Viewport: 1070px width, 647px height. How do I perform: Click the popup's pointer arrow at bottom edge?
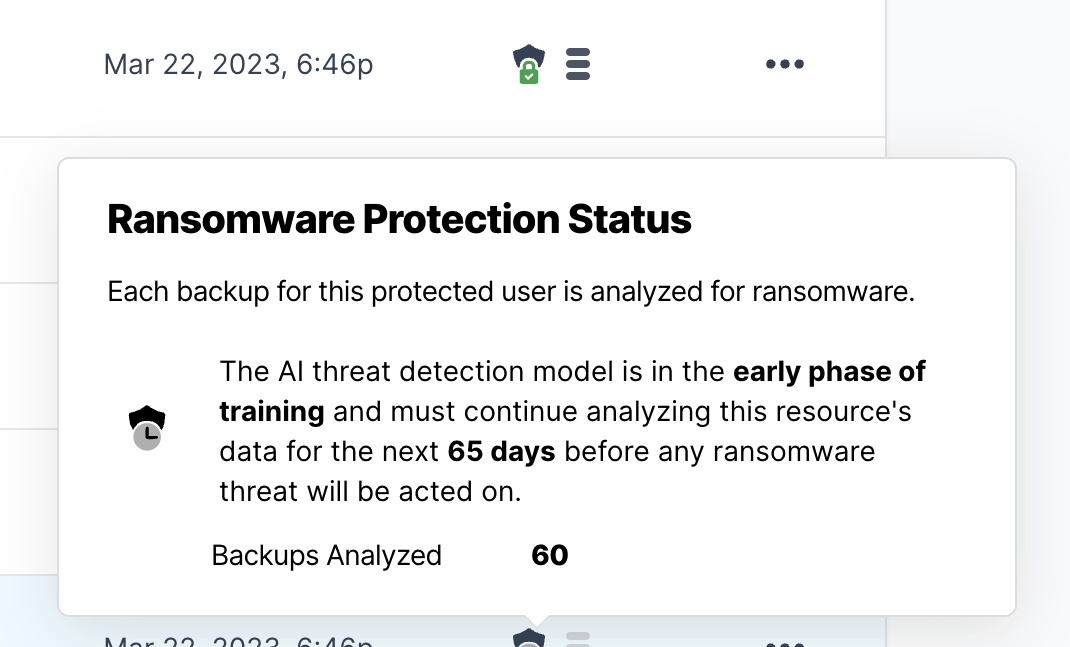pos(536,620)
